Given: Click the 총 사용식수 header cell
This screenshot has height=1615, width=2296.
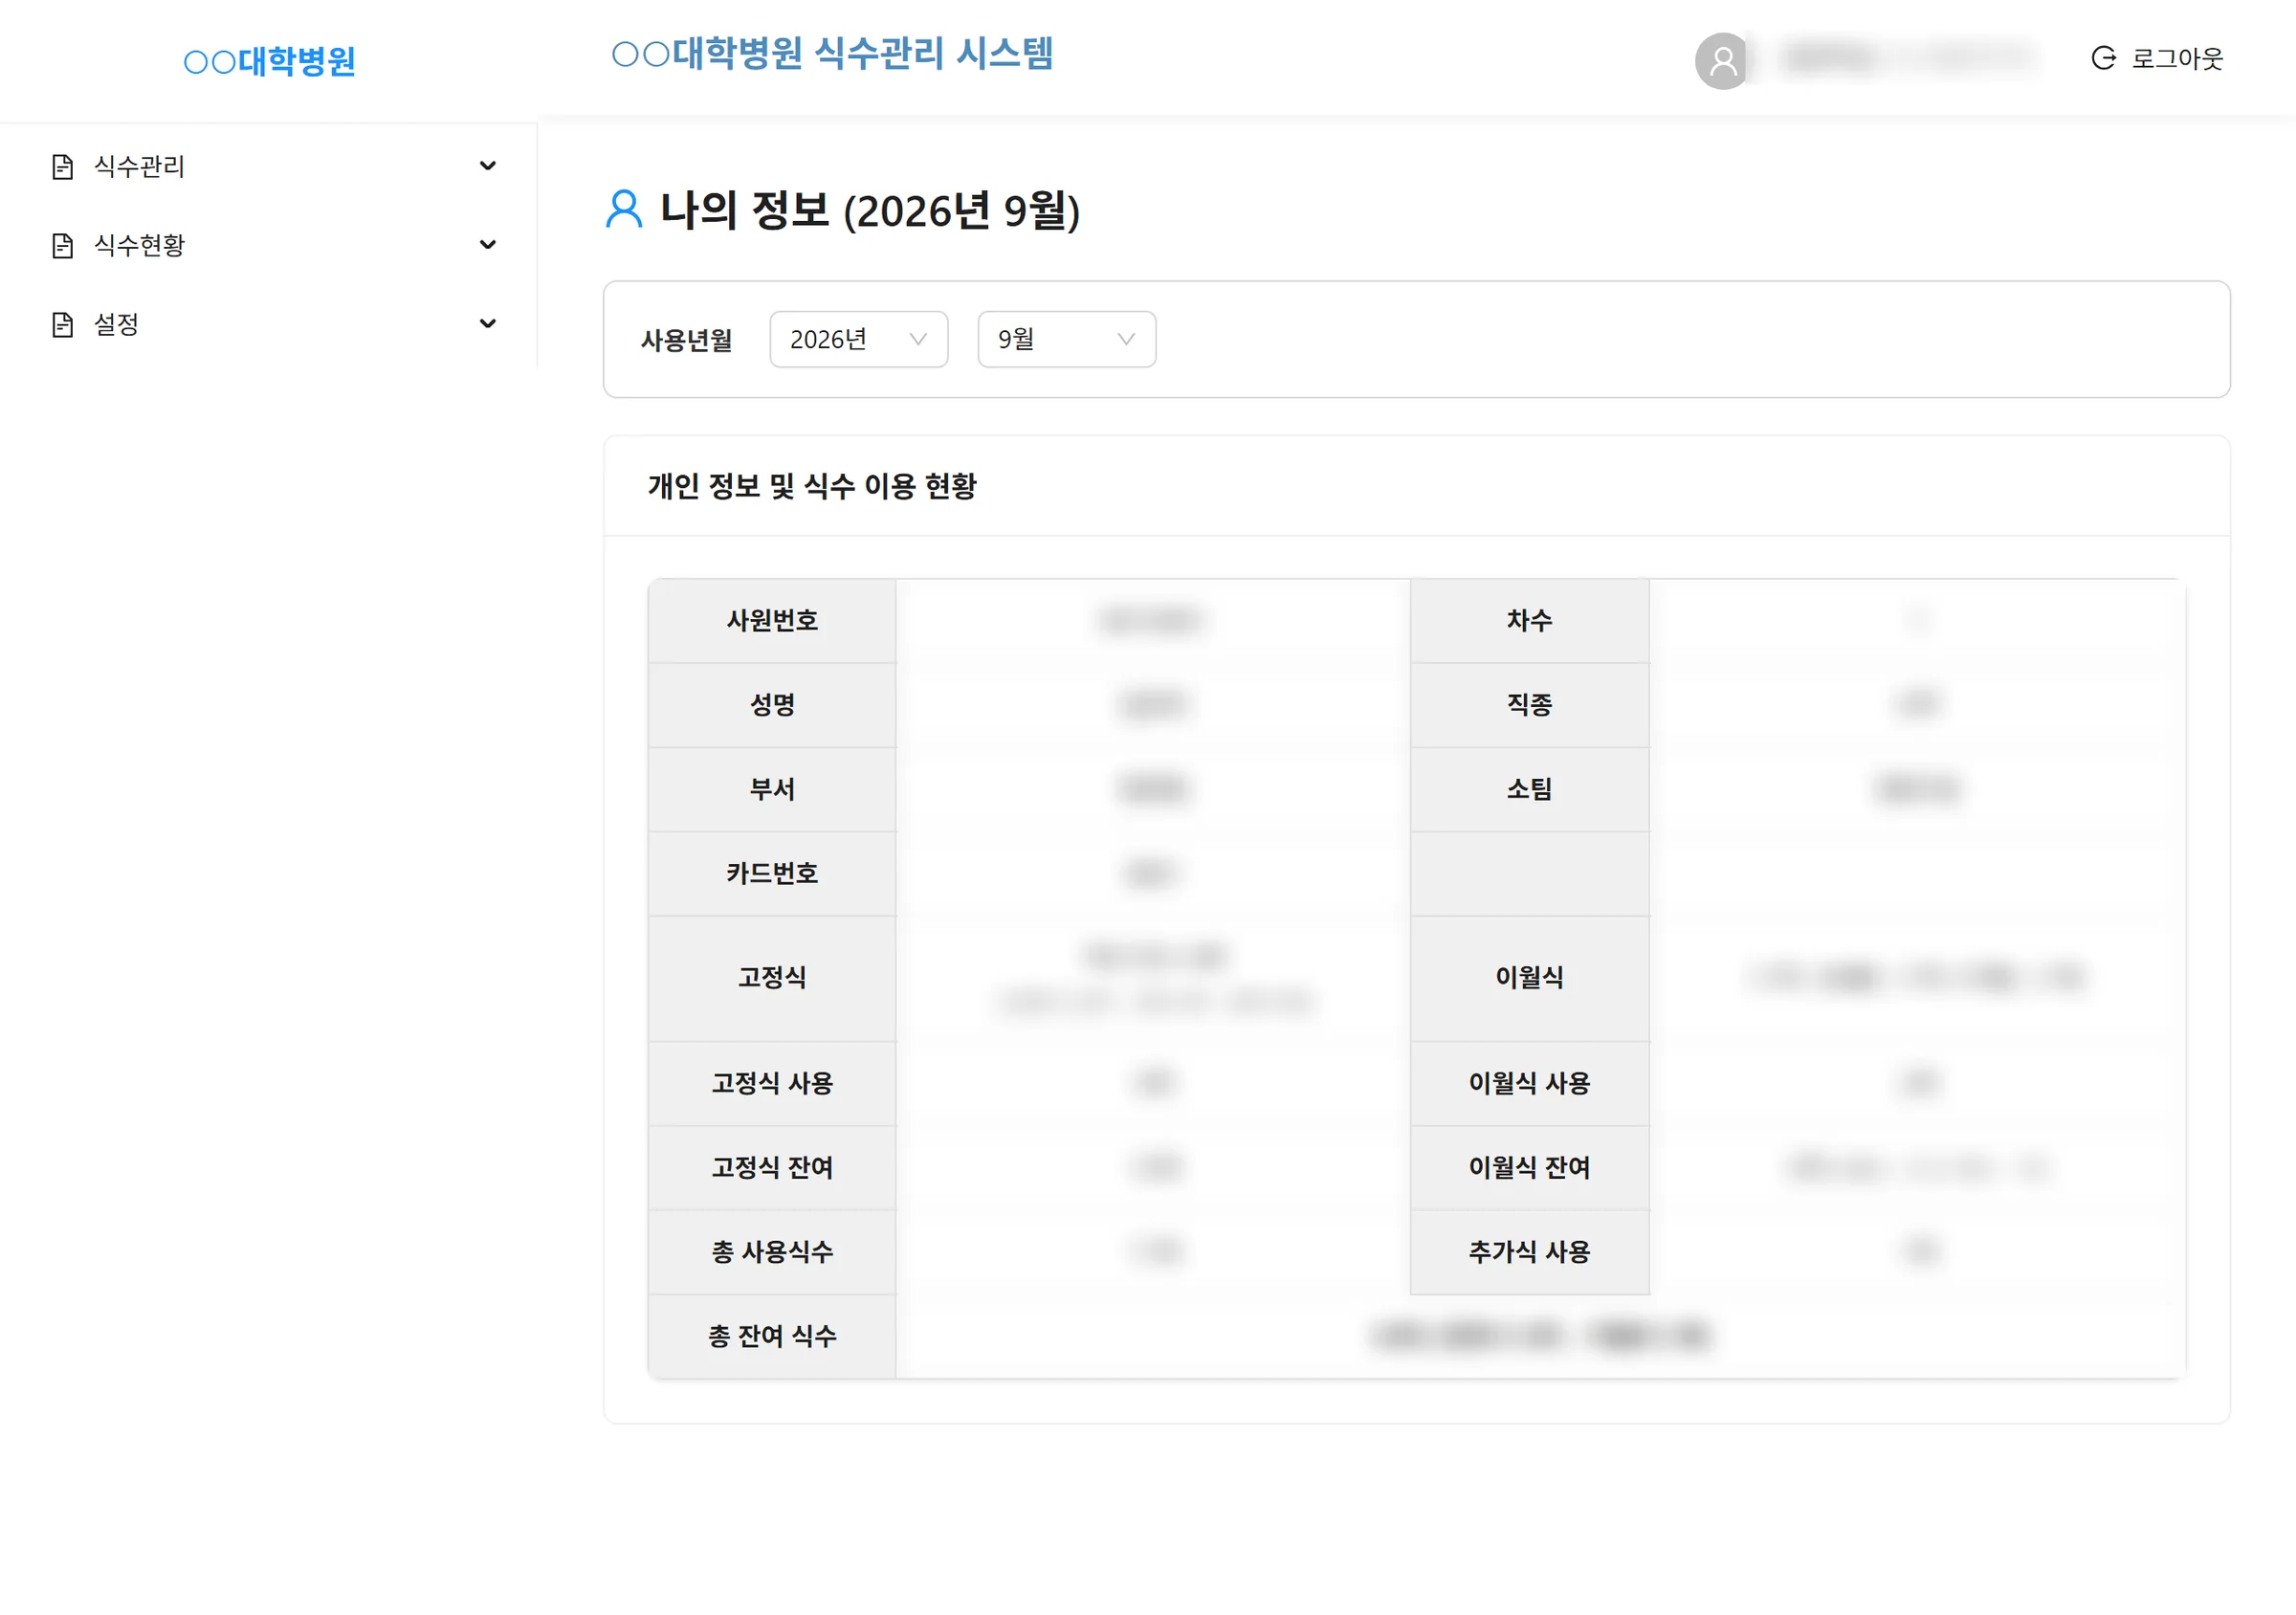Looking at the screenshot, I should coord(772,1252).
